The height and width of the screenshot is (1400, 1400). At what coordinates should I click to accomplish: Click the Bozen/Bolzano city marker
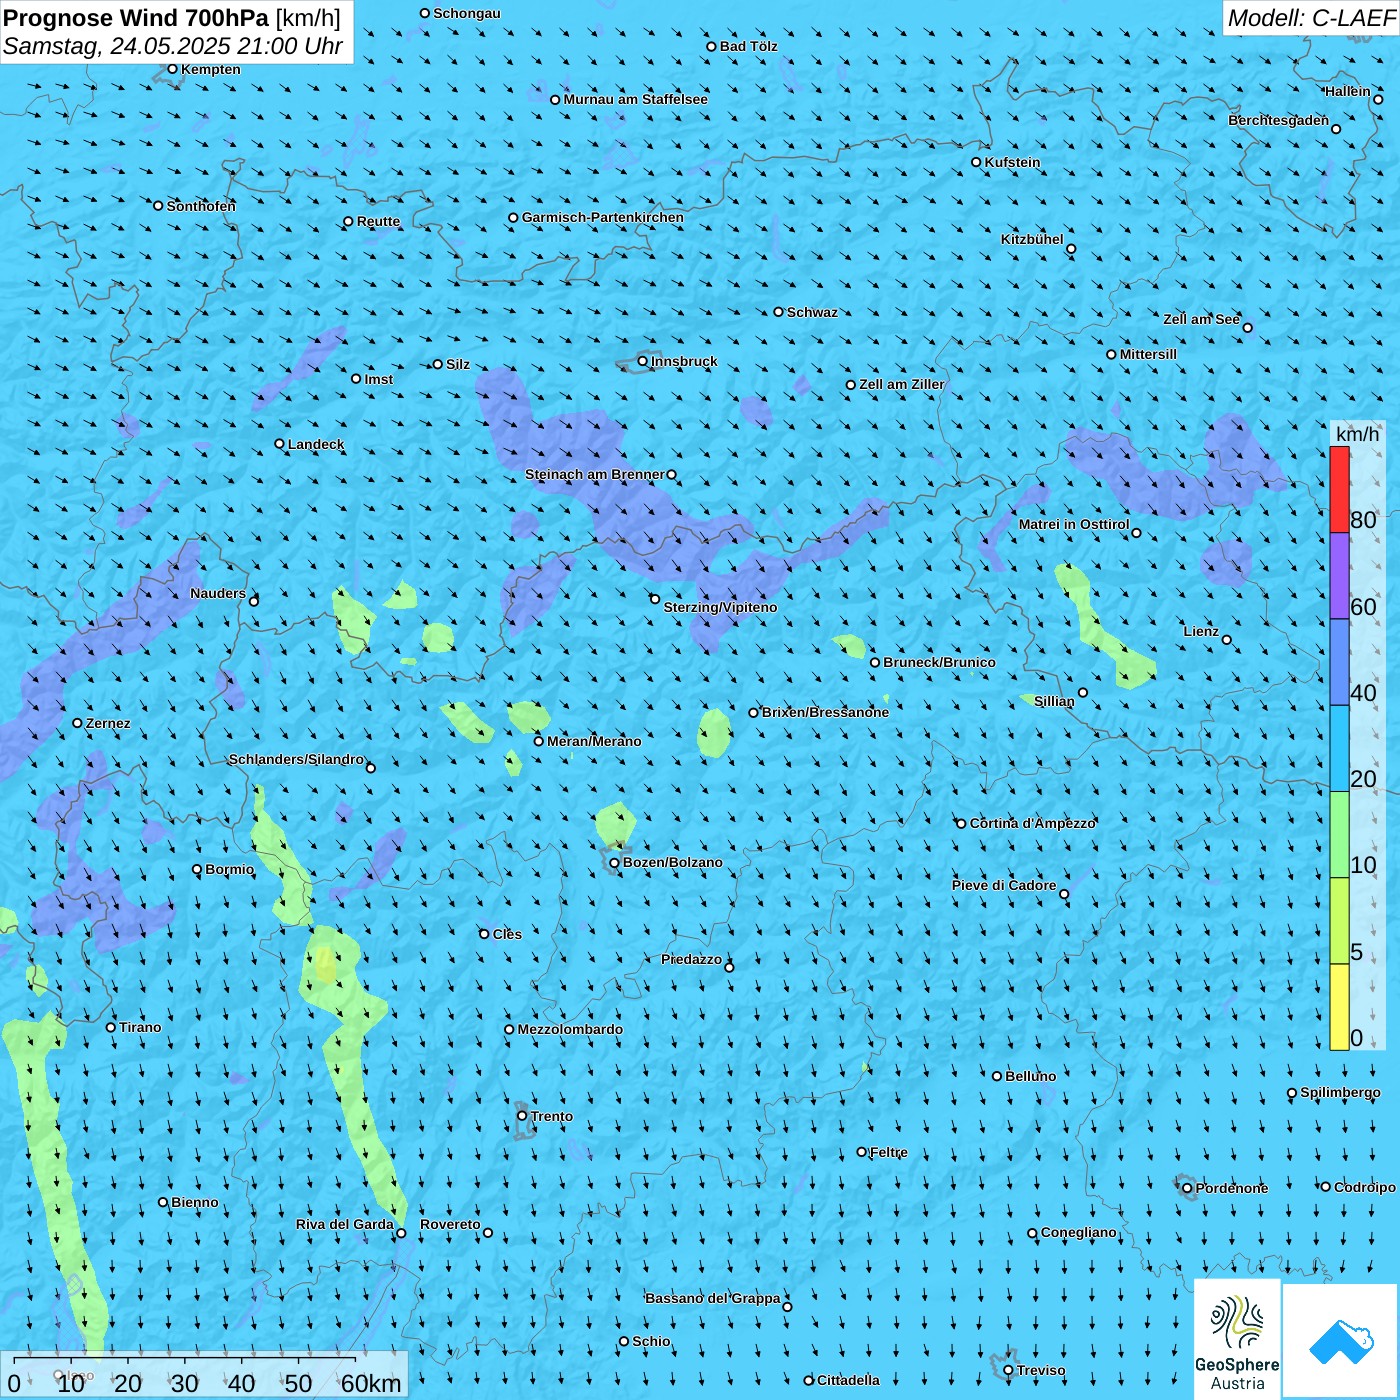pos(614,862)
